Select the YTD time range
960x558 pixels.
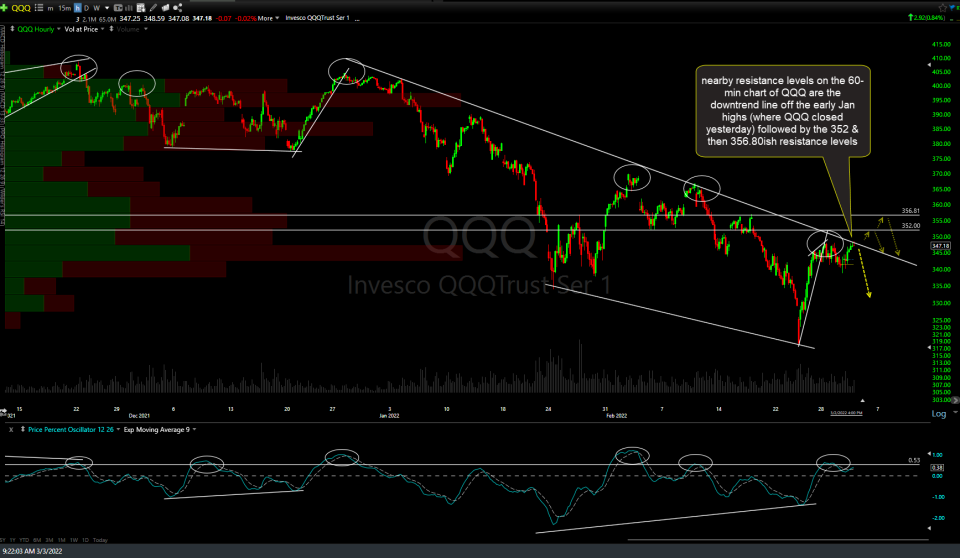24,540
